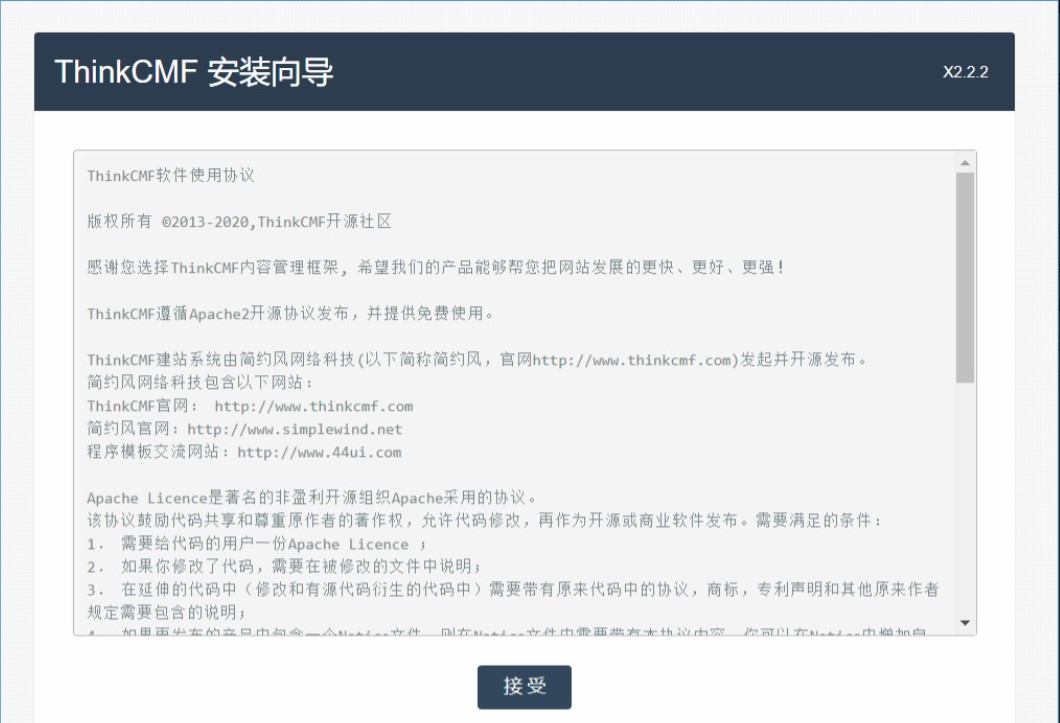1060x723 pixels.
Task: Click the 'ThinkCMF建站系统由简约风网络科技' line
Action: (x=477, y=360)
